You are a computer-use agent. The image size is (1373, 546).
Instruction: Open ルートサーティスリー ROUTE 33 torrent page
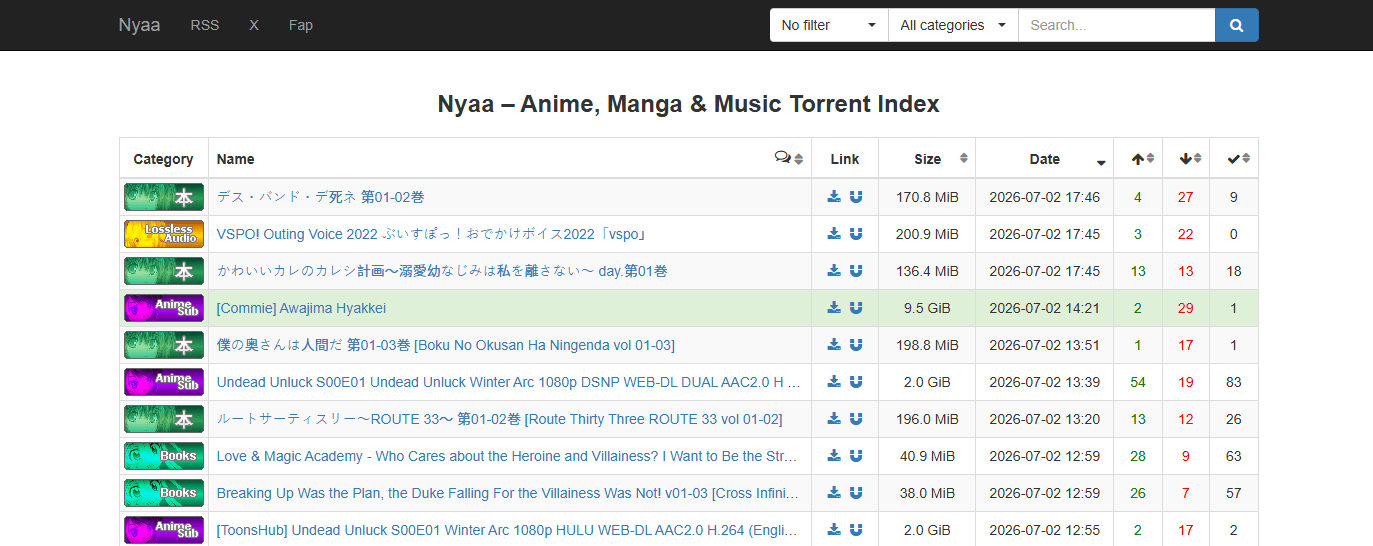click(500, 419)
